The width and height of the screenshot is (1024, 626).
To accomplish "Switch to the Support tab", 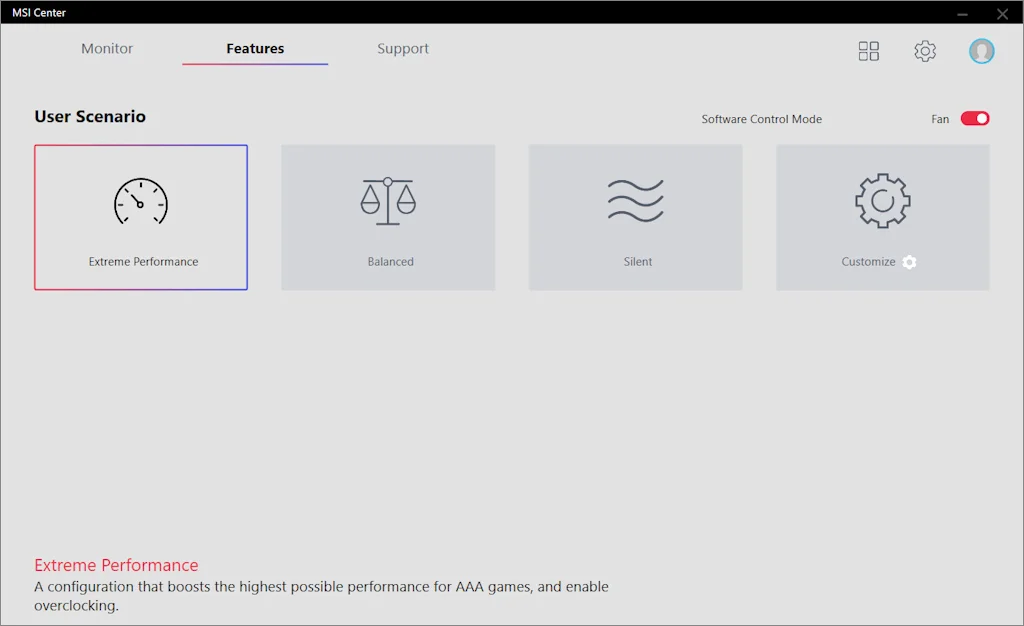I will (403, 49).
